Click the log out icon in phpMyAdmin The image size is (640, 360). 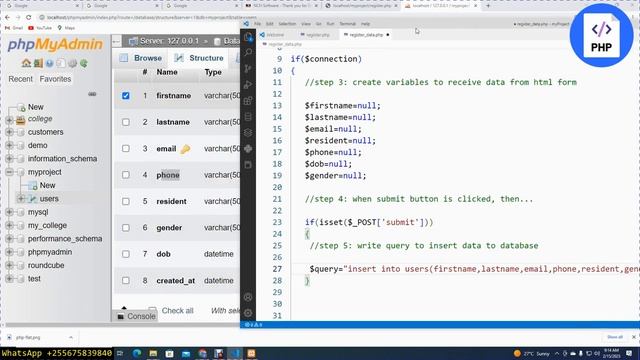(x=38, y=63)
